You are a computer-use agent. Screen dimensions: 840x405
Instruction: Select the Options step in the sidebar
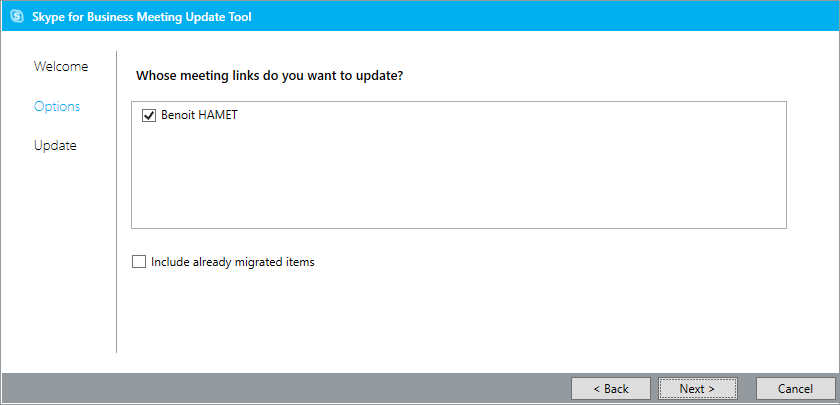[57, 106]
